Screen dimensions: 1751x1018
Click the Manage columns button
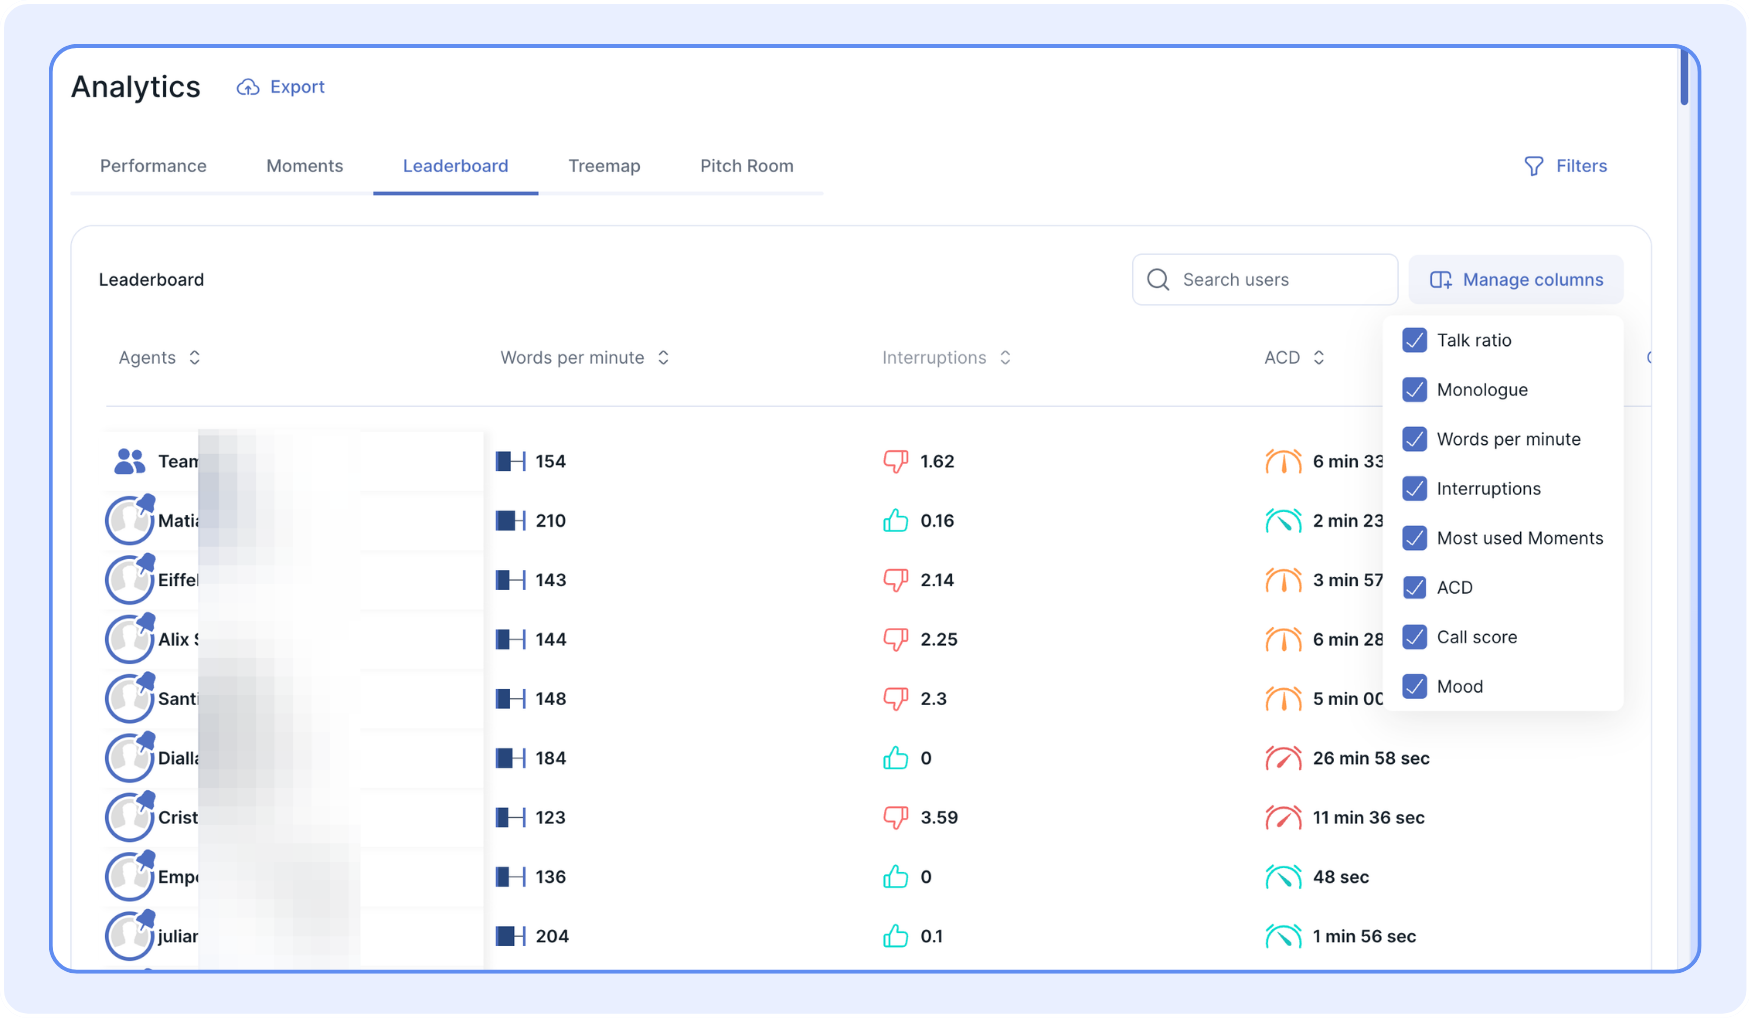pyautogui.click(x=1516, y=280)
